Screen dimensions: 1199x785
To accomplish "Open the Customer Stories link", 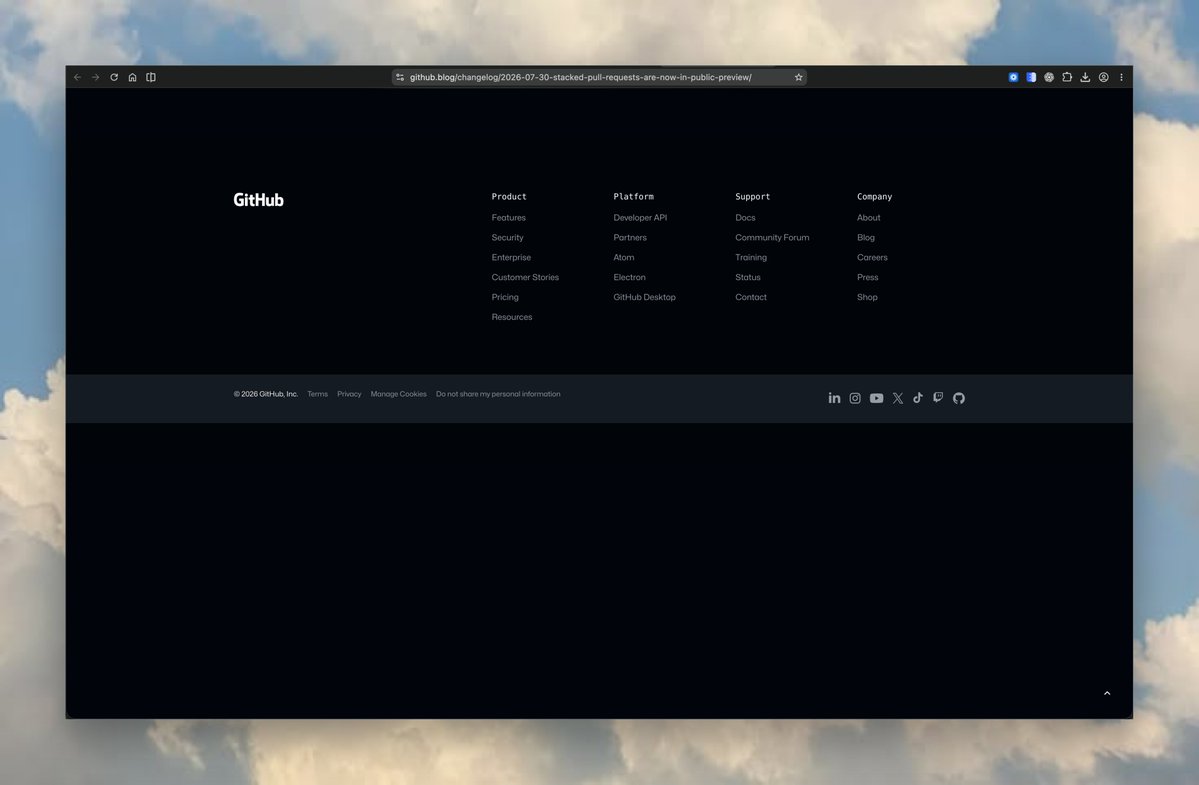I will click(x=525, y=277).
